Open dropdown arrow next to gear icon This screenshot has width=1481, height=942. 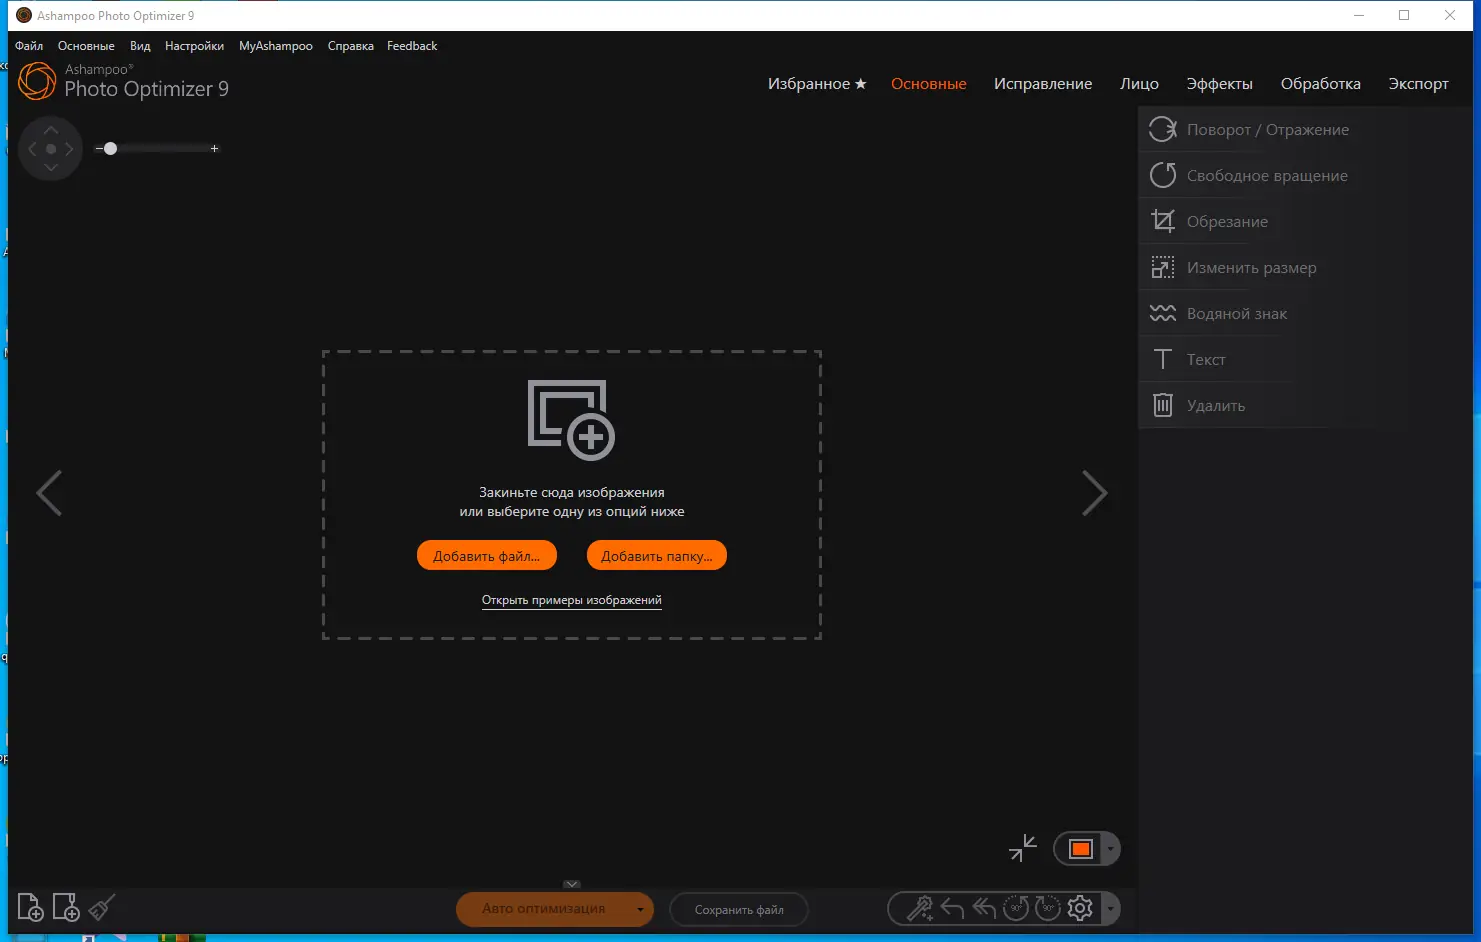[1110, 909]
